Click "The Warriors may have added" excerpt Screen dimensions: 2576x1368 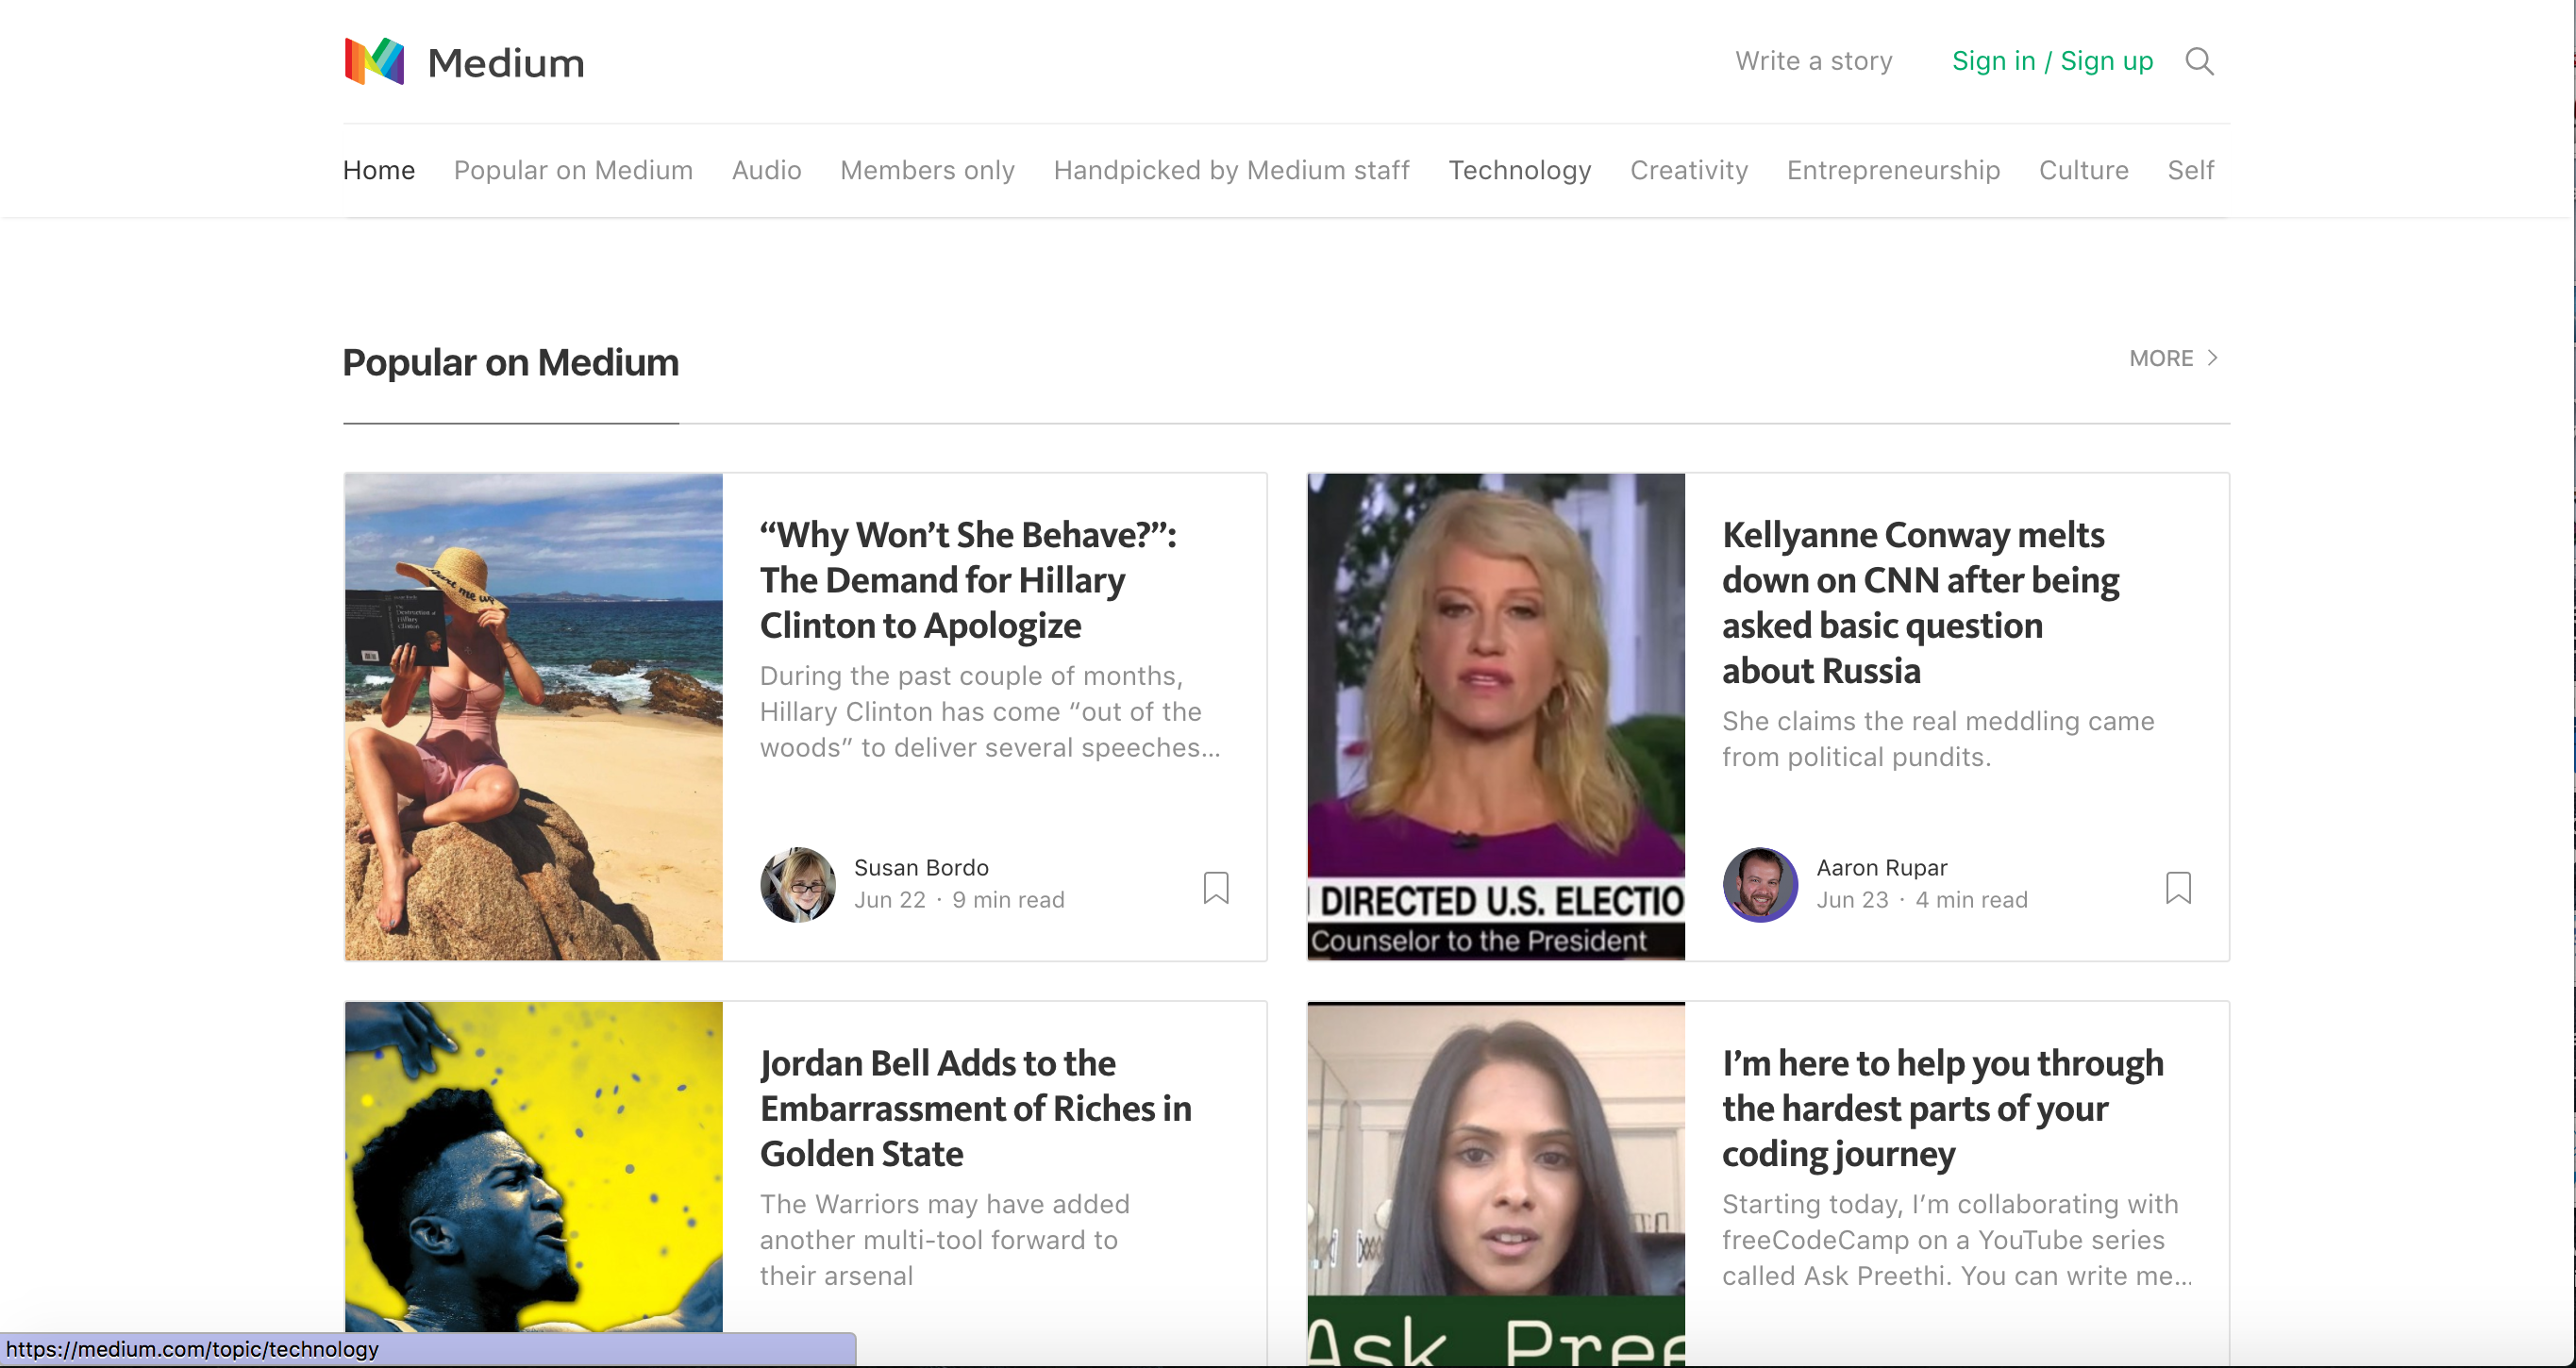[x=945, y=1240]
